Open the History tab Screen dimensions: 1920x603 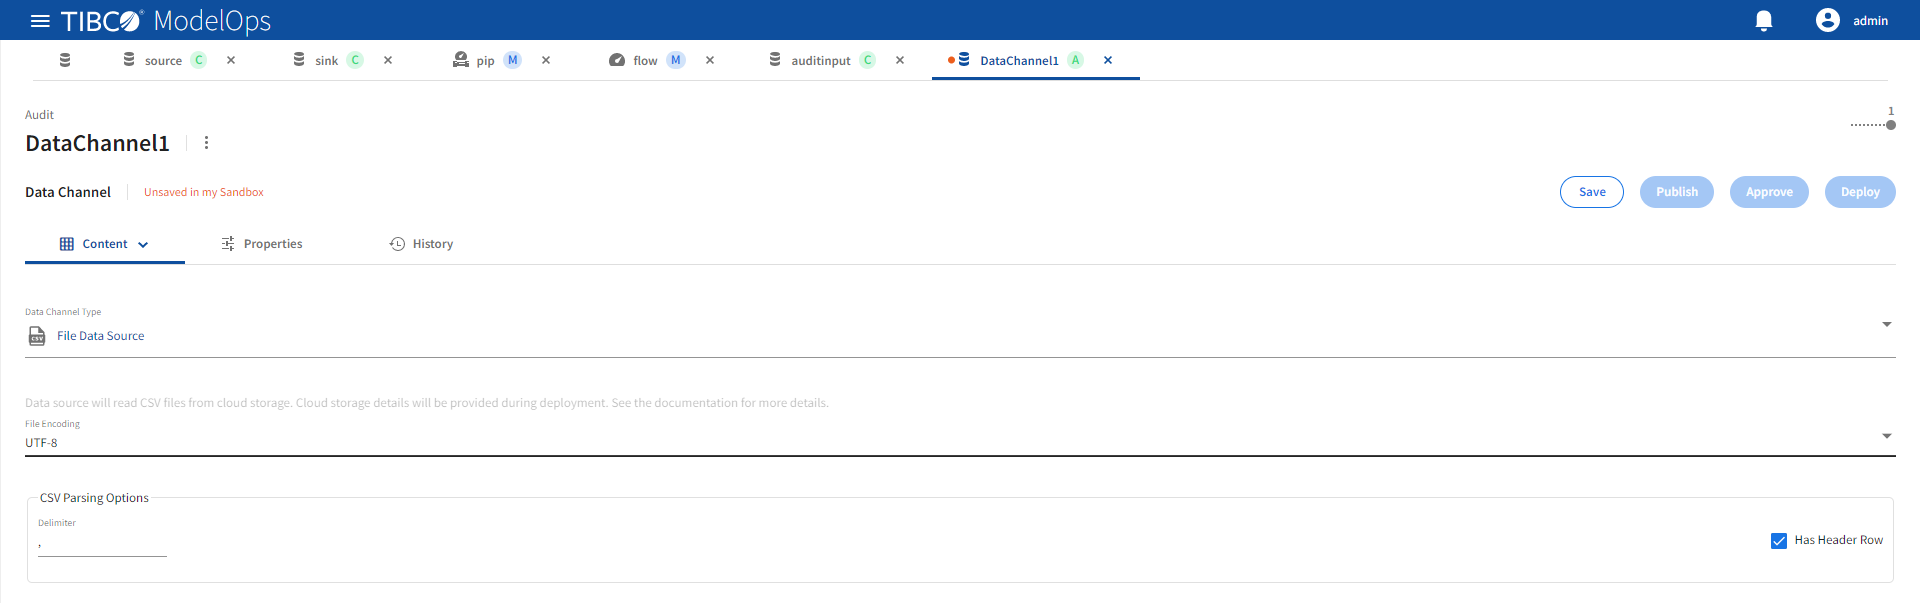point(421,244)
